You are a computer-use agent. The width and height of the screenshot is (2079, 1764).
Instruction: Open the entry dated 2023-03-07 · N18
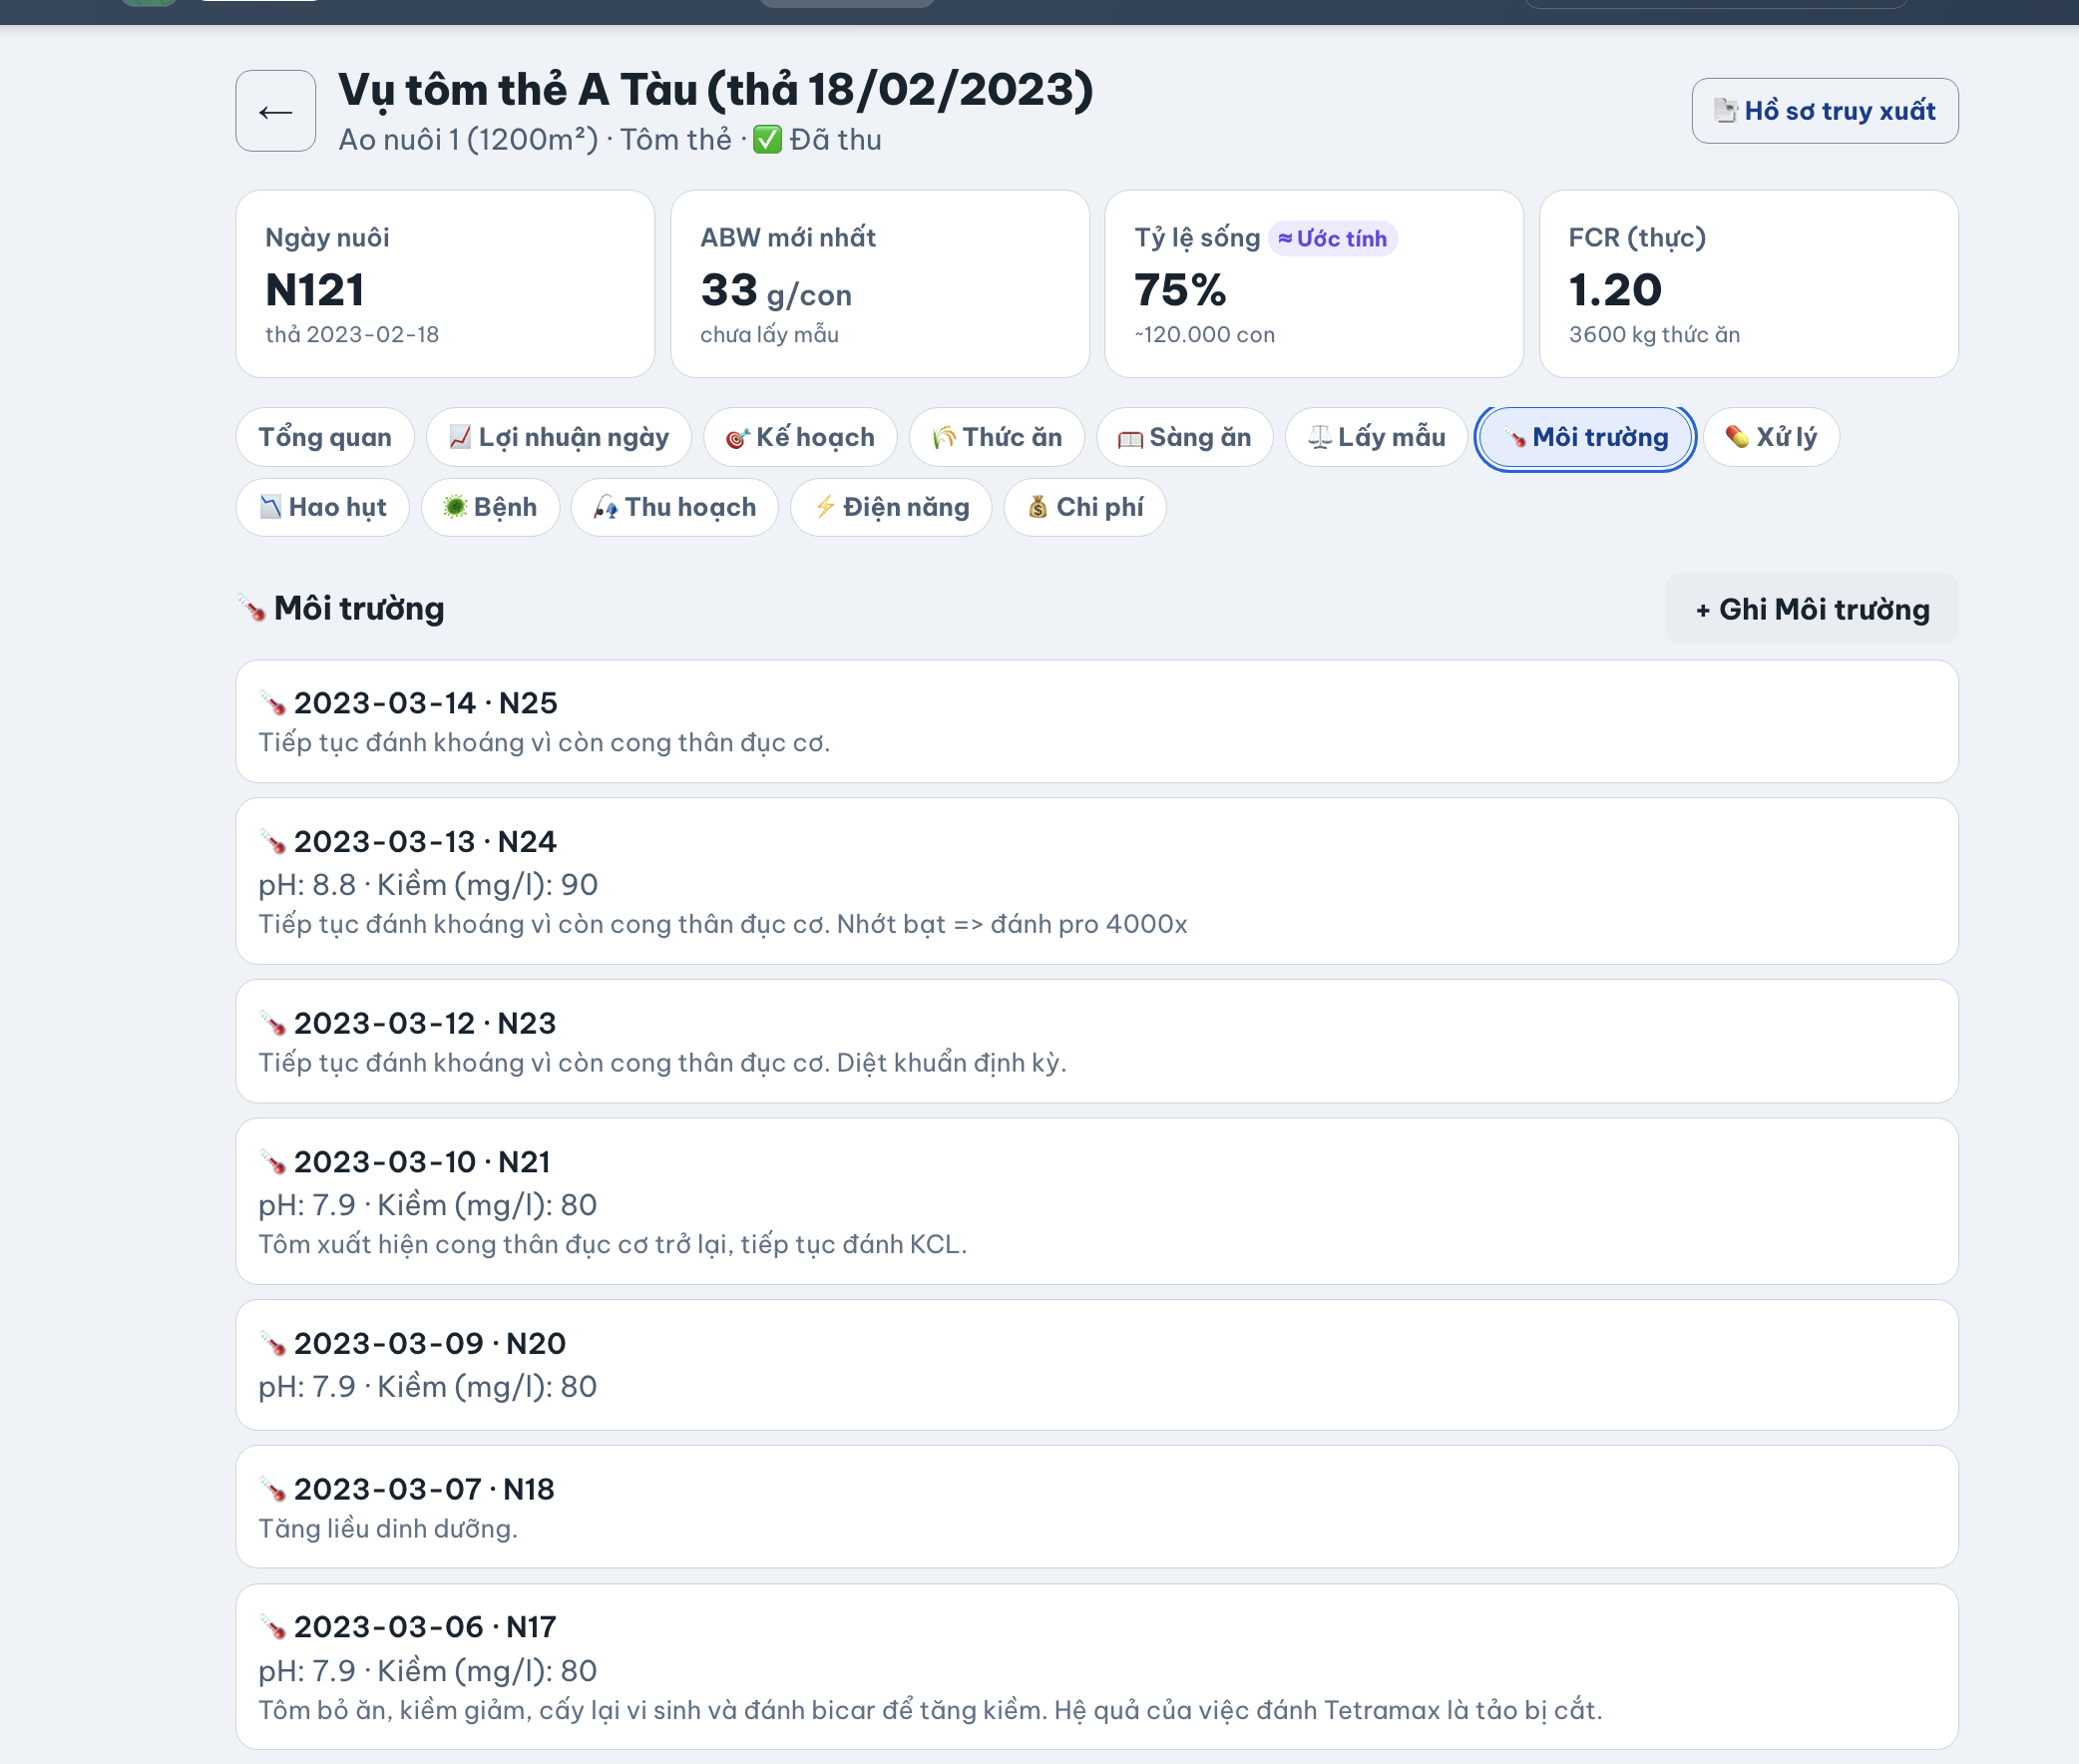click(x=1097, y=1507)
